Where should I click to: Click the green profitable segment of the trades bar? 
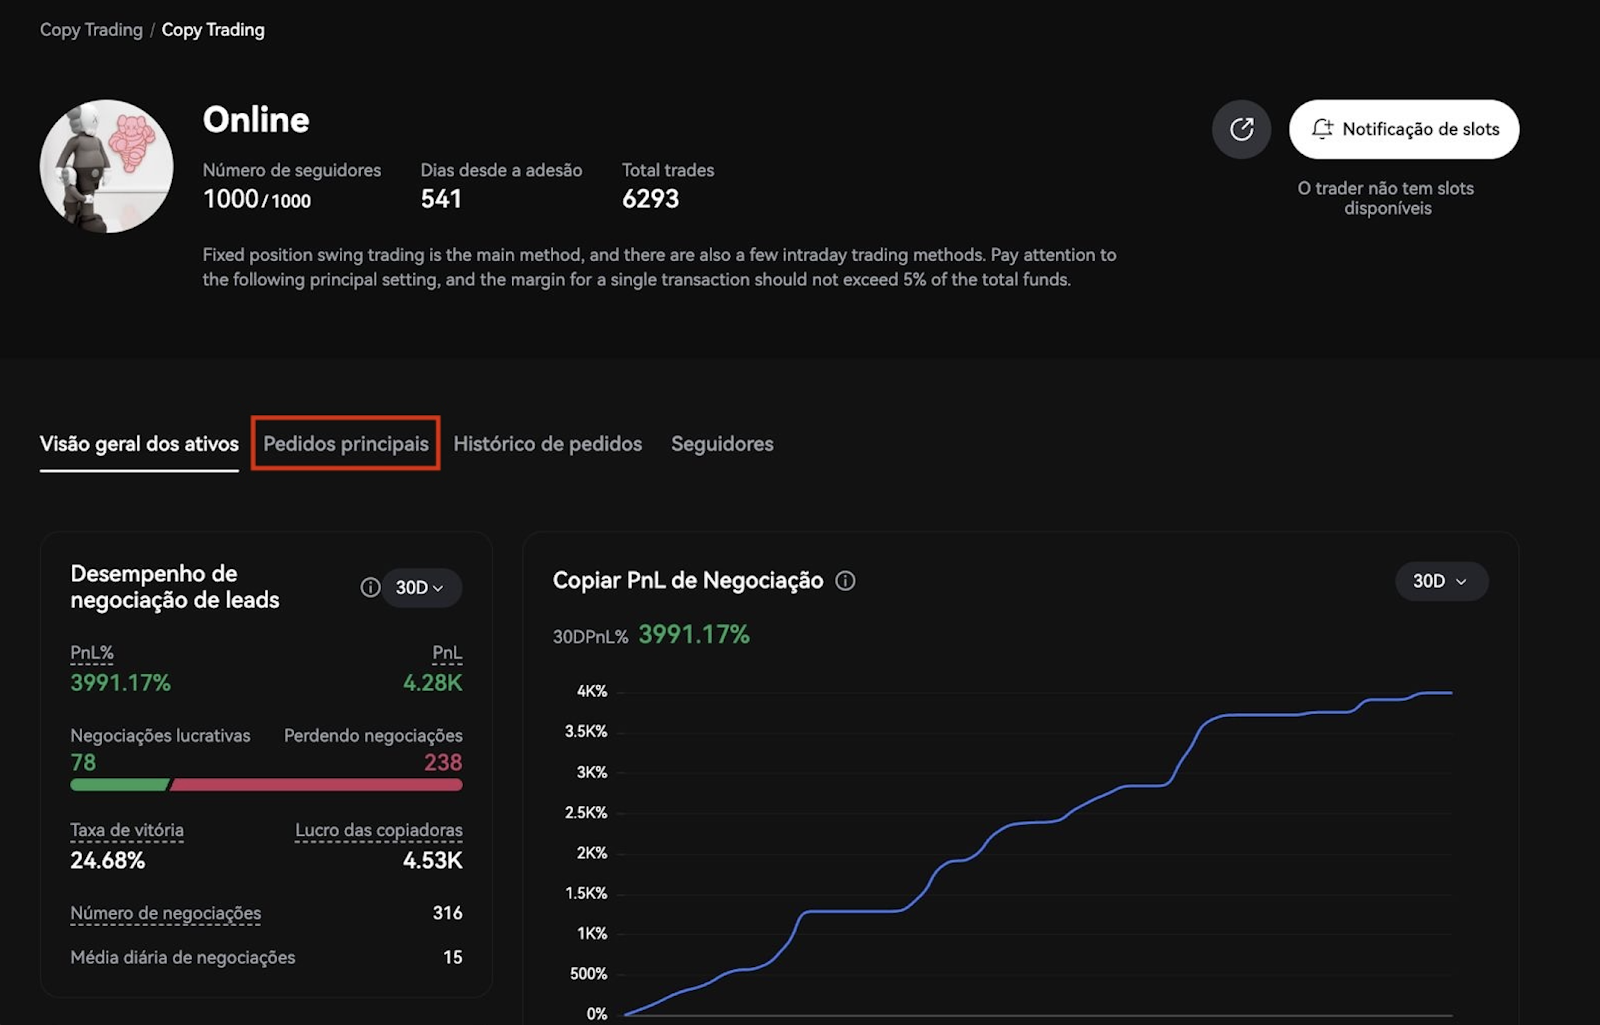(118, 785)
